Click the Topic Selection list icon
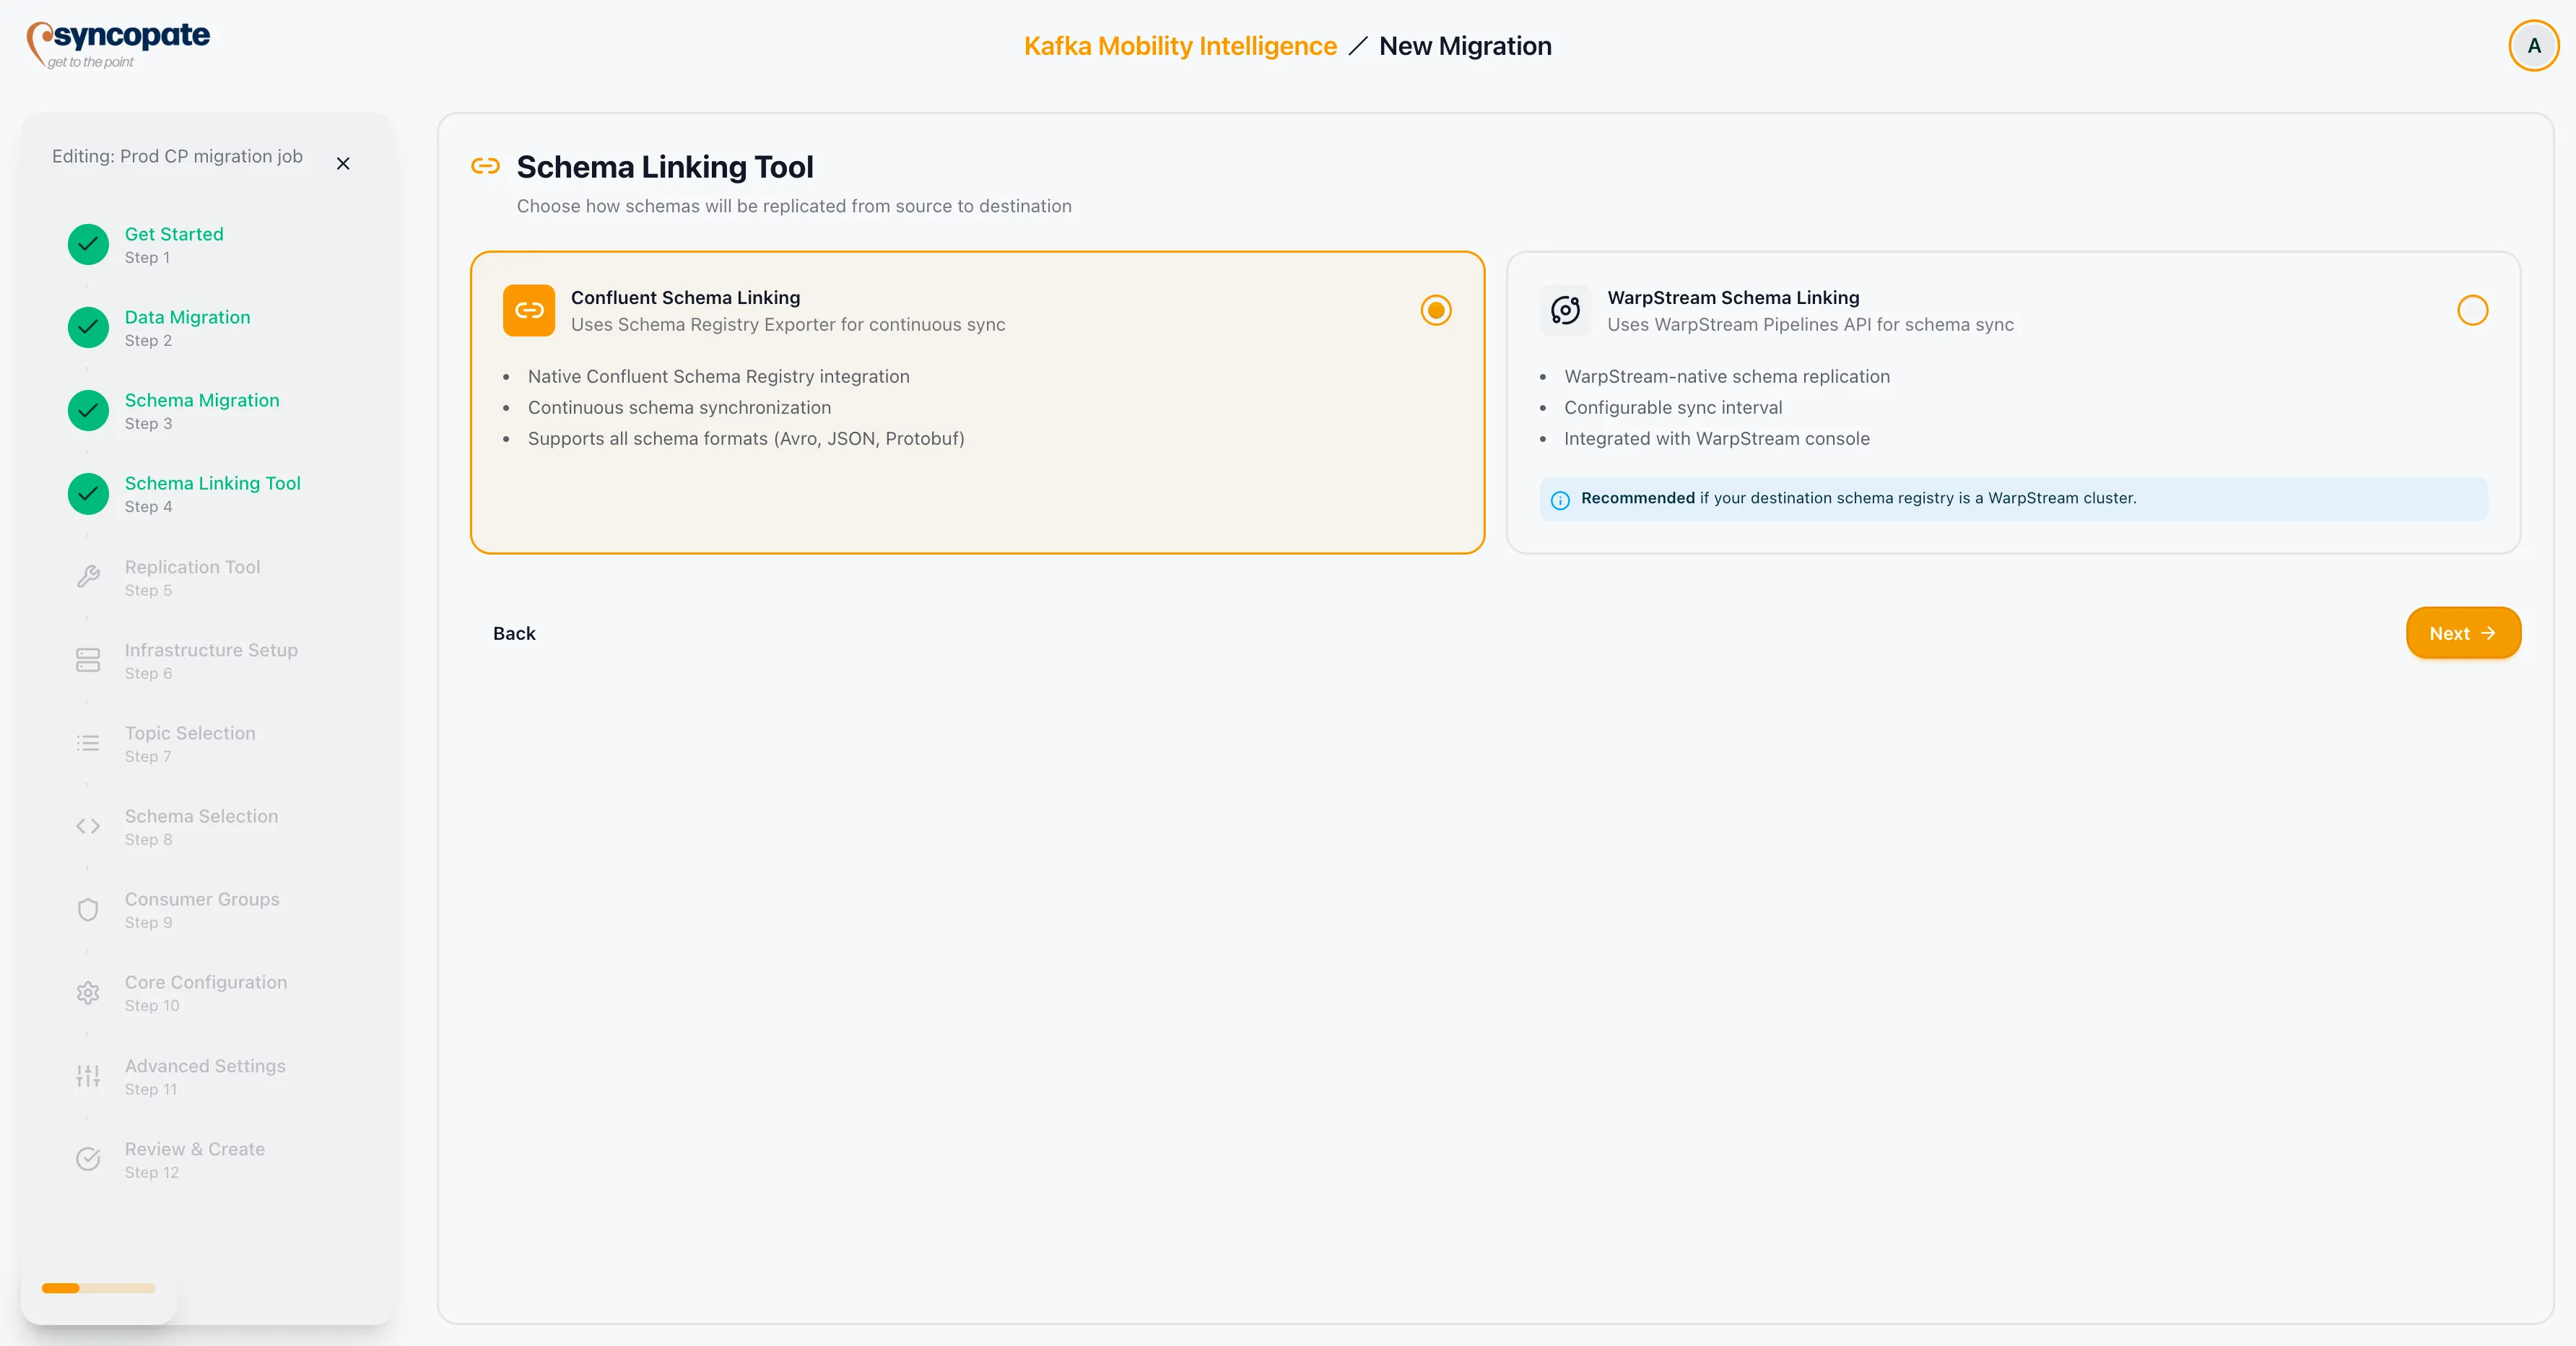This screenshot has height=1346, width=2576. point(88,742)
